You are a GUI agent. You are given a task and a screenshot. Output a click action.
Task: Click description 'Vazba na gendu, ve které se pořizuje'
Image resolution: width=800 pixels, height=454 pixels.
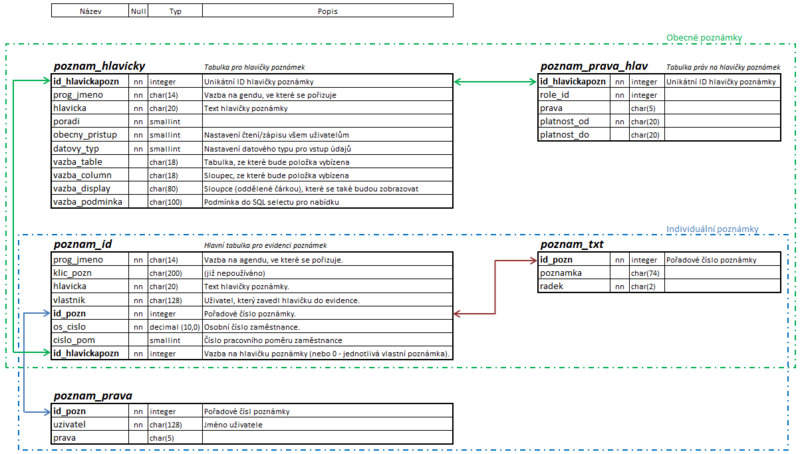270,95
